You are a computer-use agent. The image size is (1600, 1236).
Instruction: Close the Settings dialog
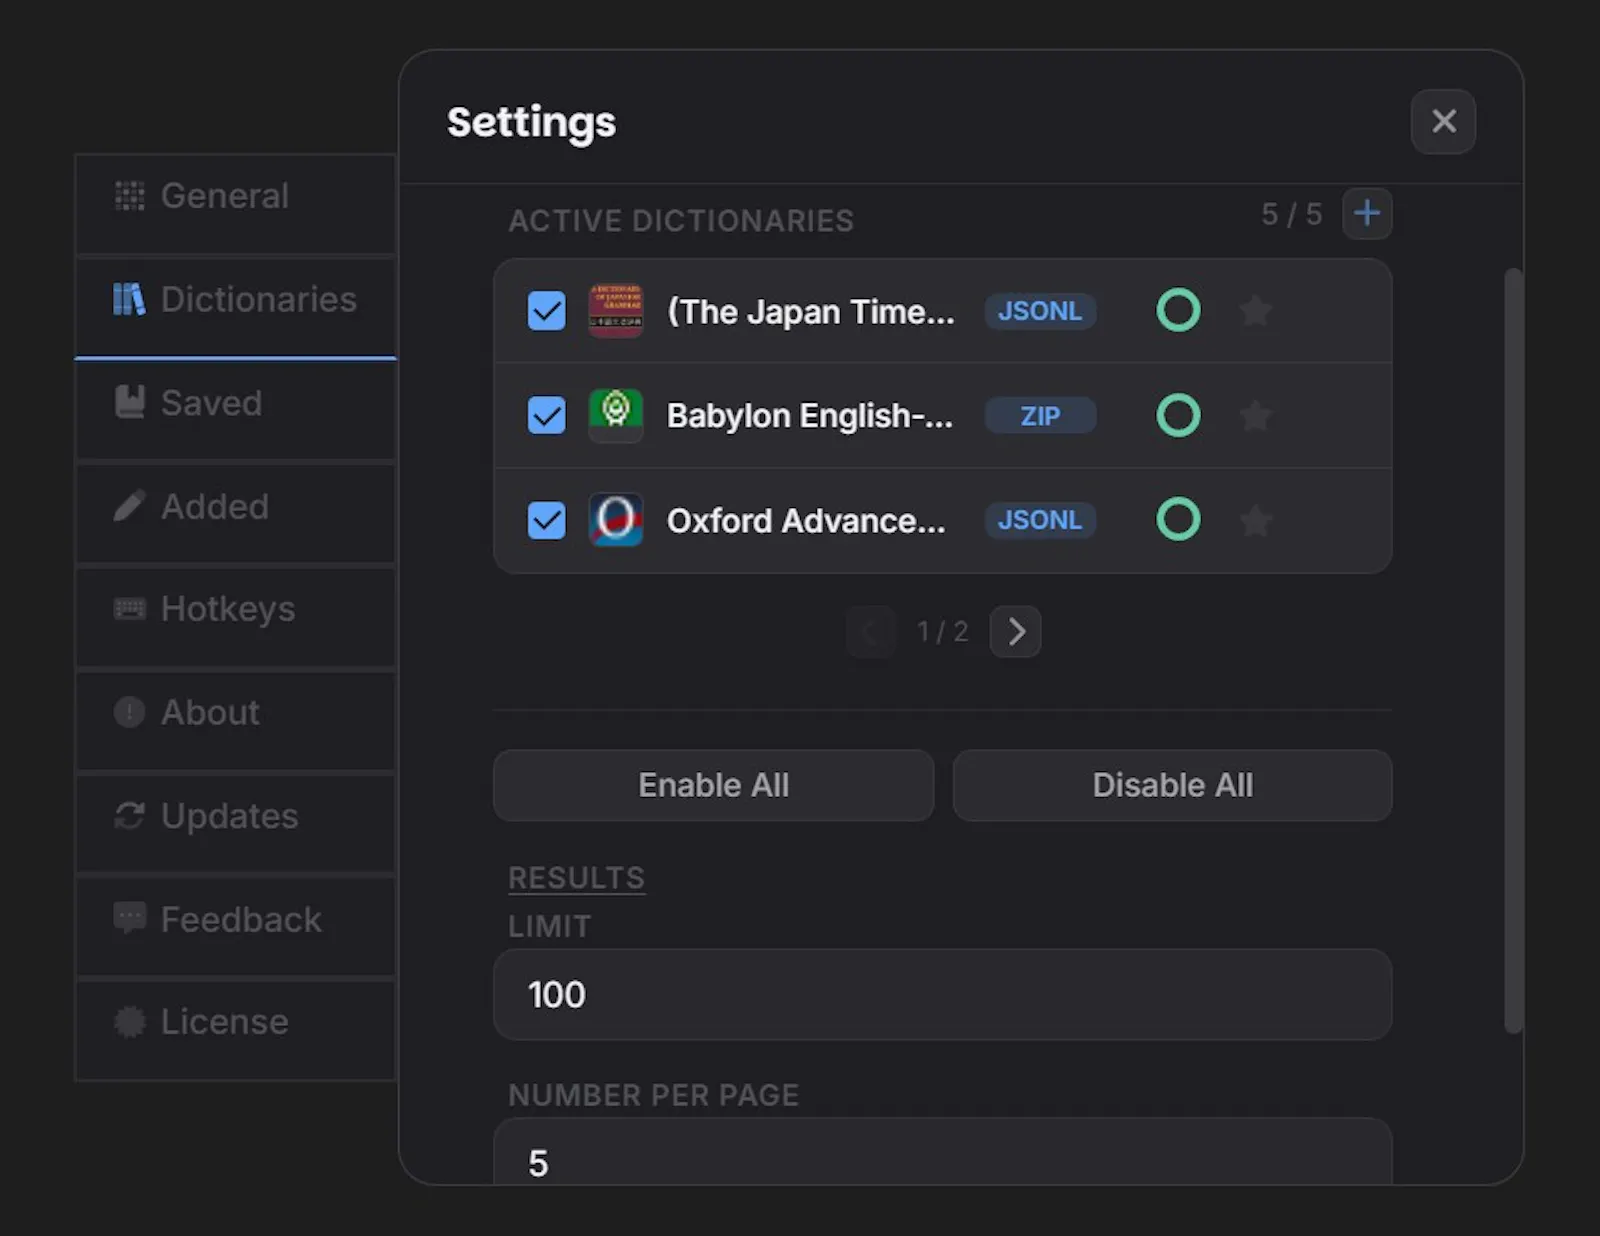(x=1443, y=122)
